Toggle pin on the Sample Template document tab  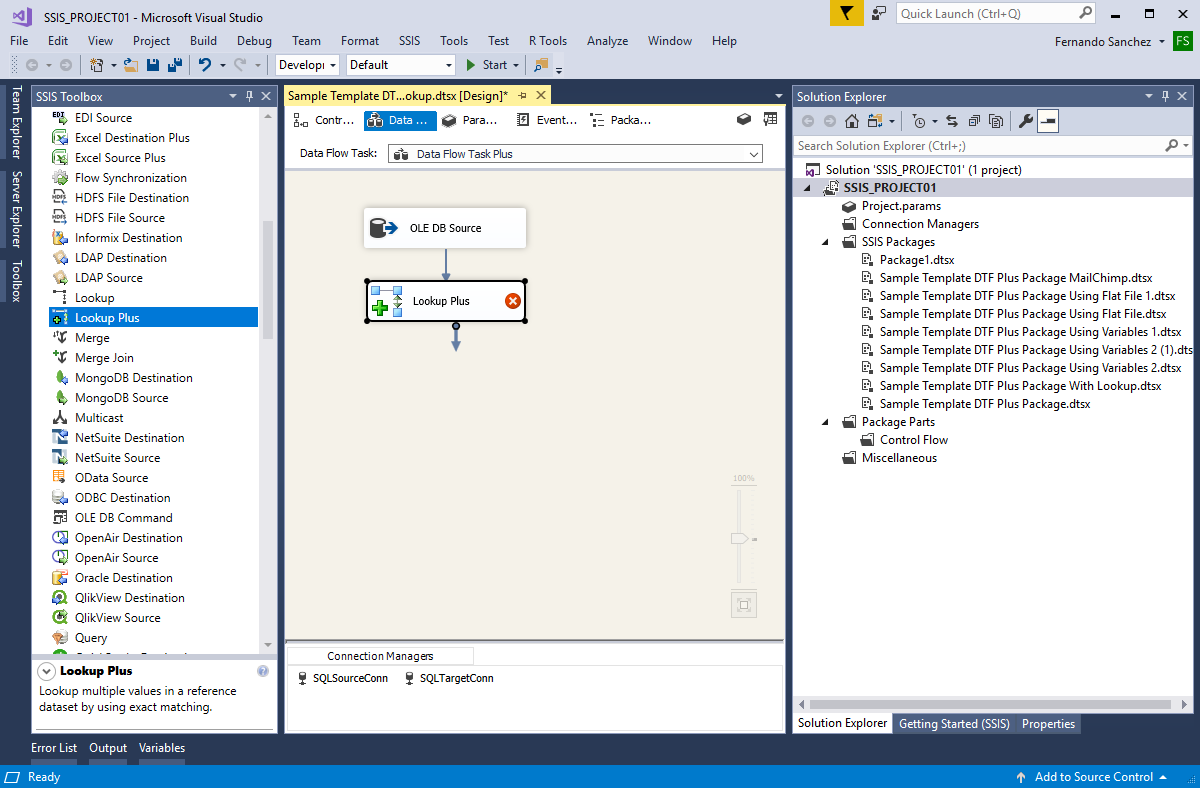click(522, 95)
